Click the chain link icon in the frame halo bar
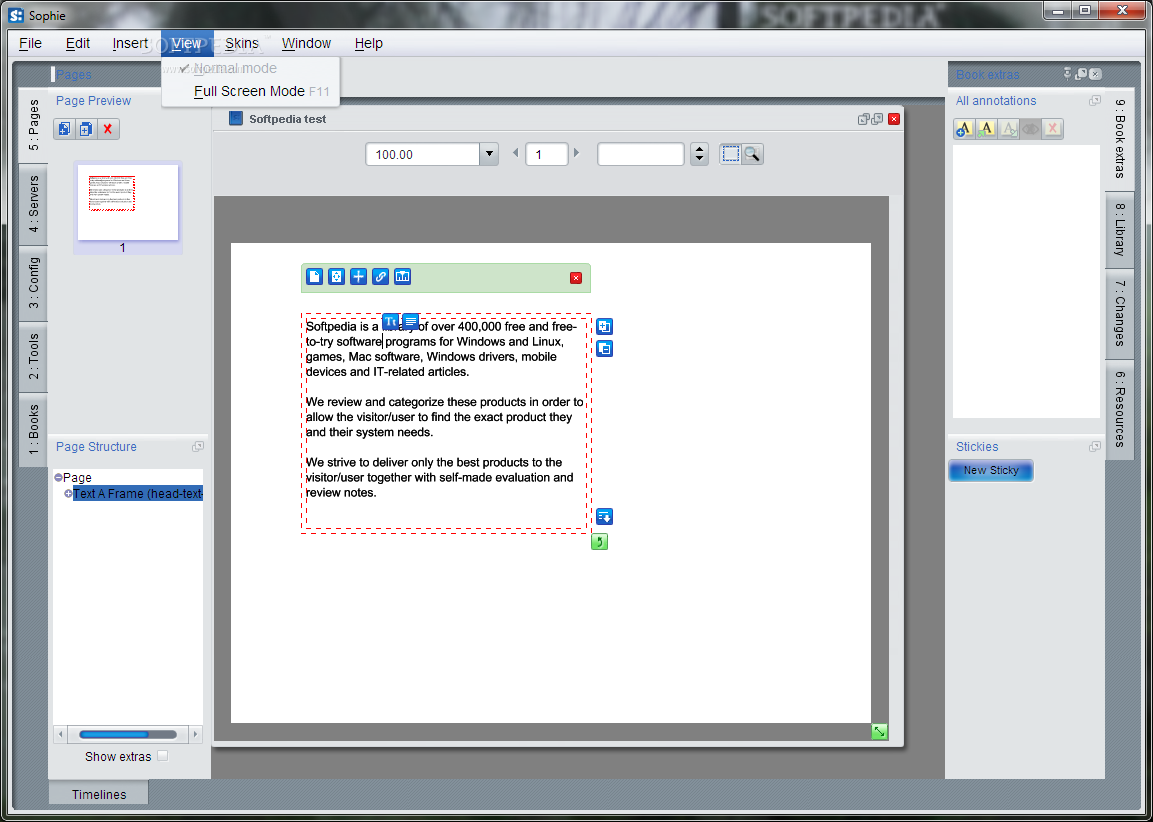 click(380, 276)
